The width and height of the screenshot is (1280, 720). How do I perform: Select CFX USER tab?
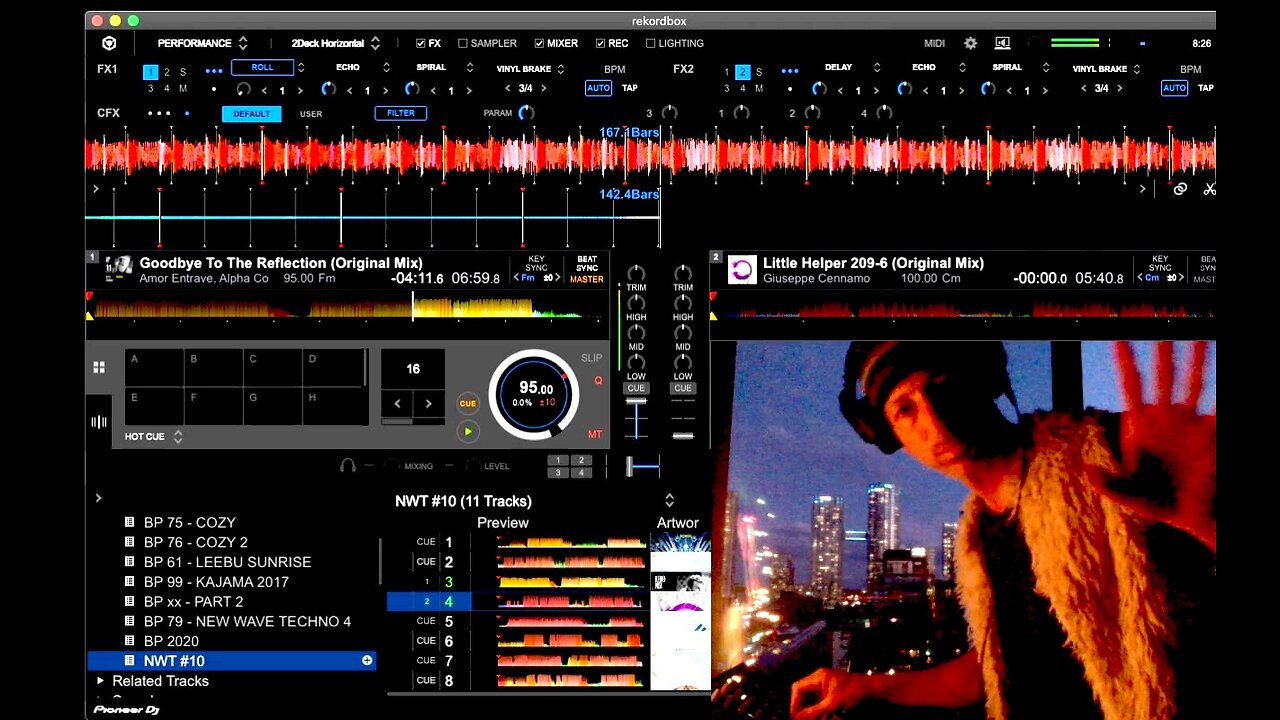[311, 114]
